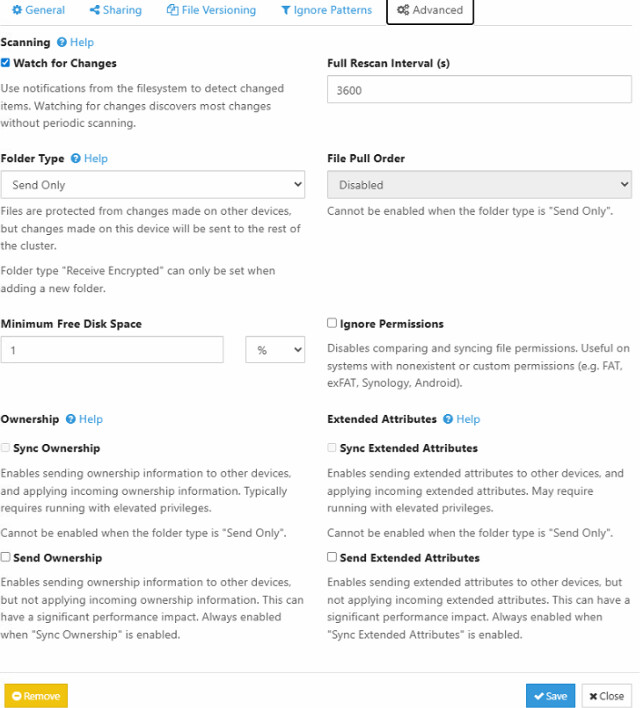Click the Extended Attributes help icon
Viewport: 642px width, 708px height.
pos(448,420)
